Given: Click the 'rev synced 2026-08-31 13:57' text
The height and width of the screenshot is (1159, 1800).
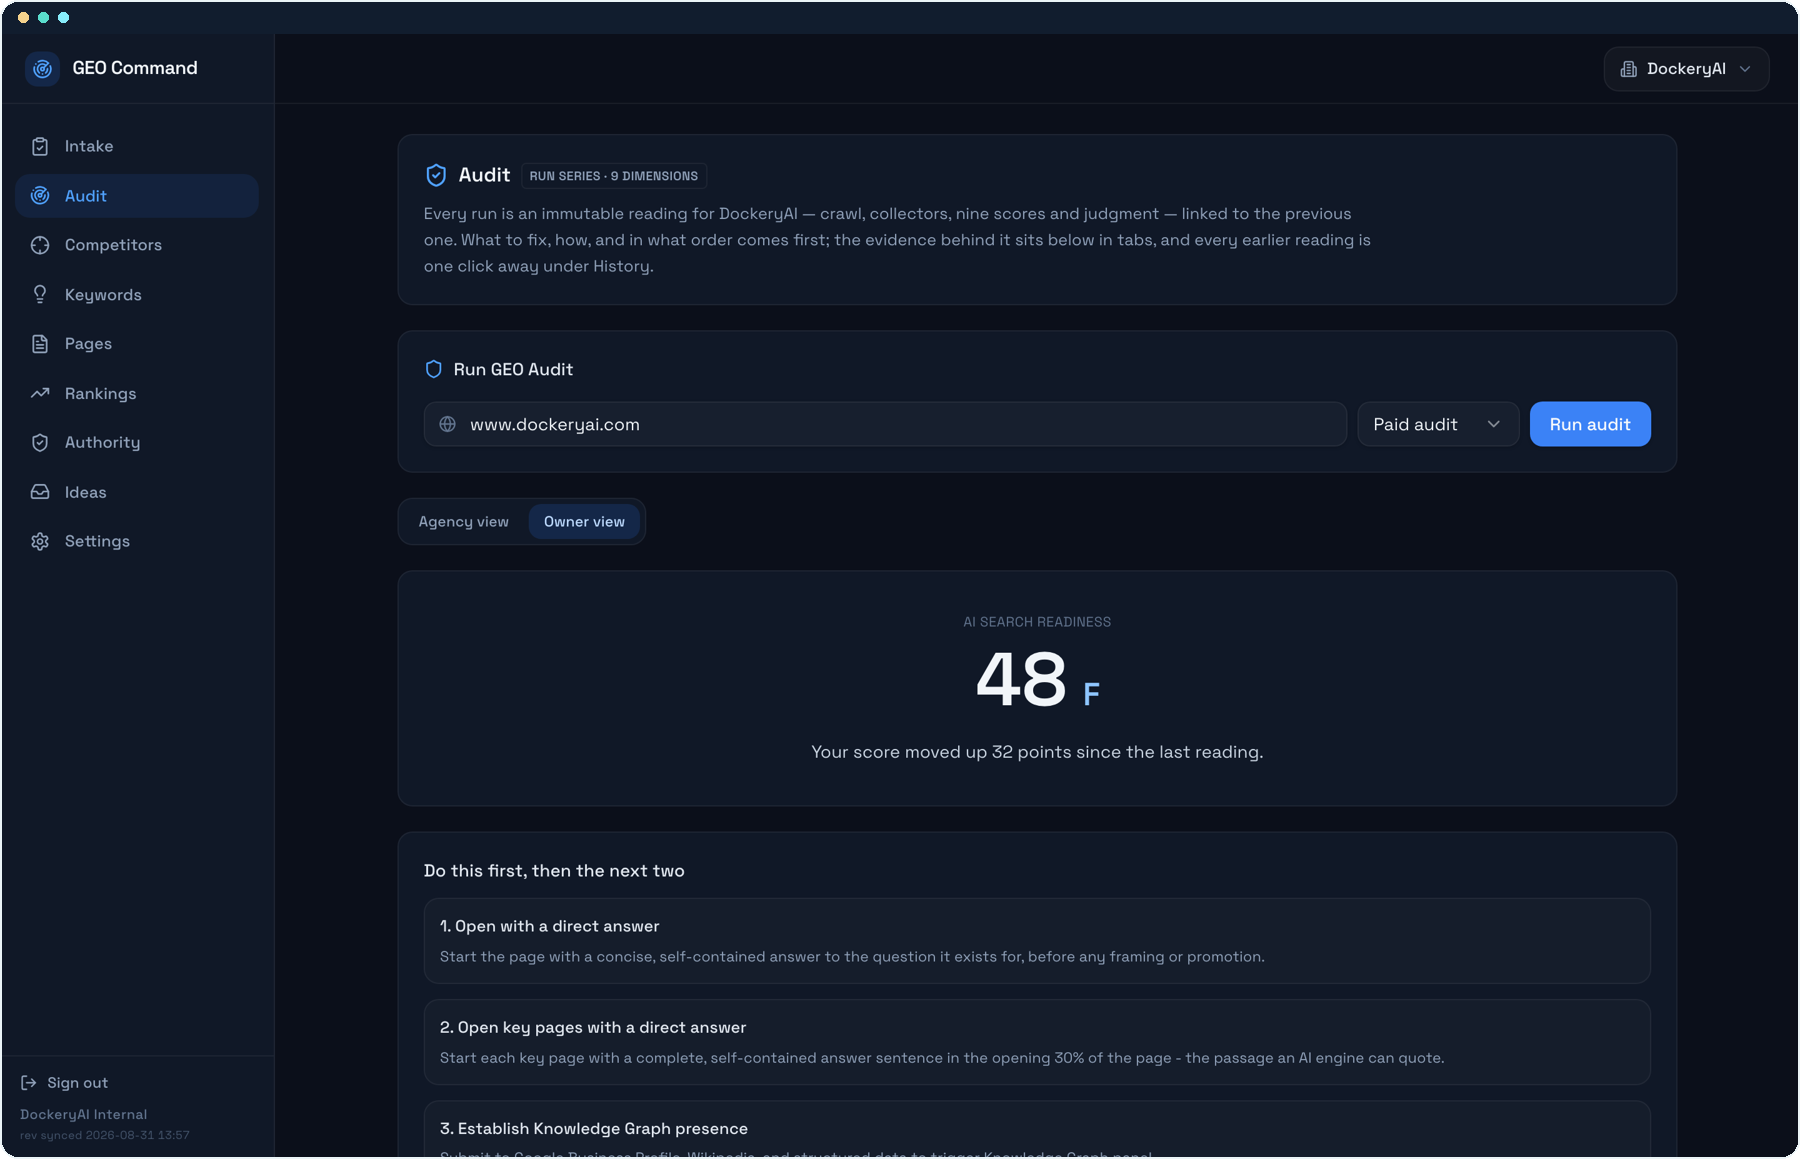Looking at the screenshot, I should (x=105, y=1135).
